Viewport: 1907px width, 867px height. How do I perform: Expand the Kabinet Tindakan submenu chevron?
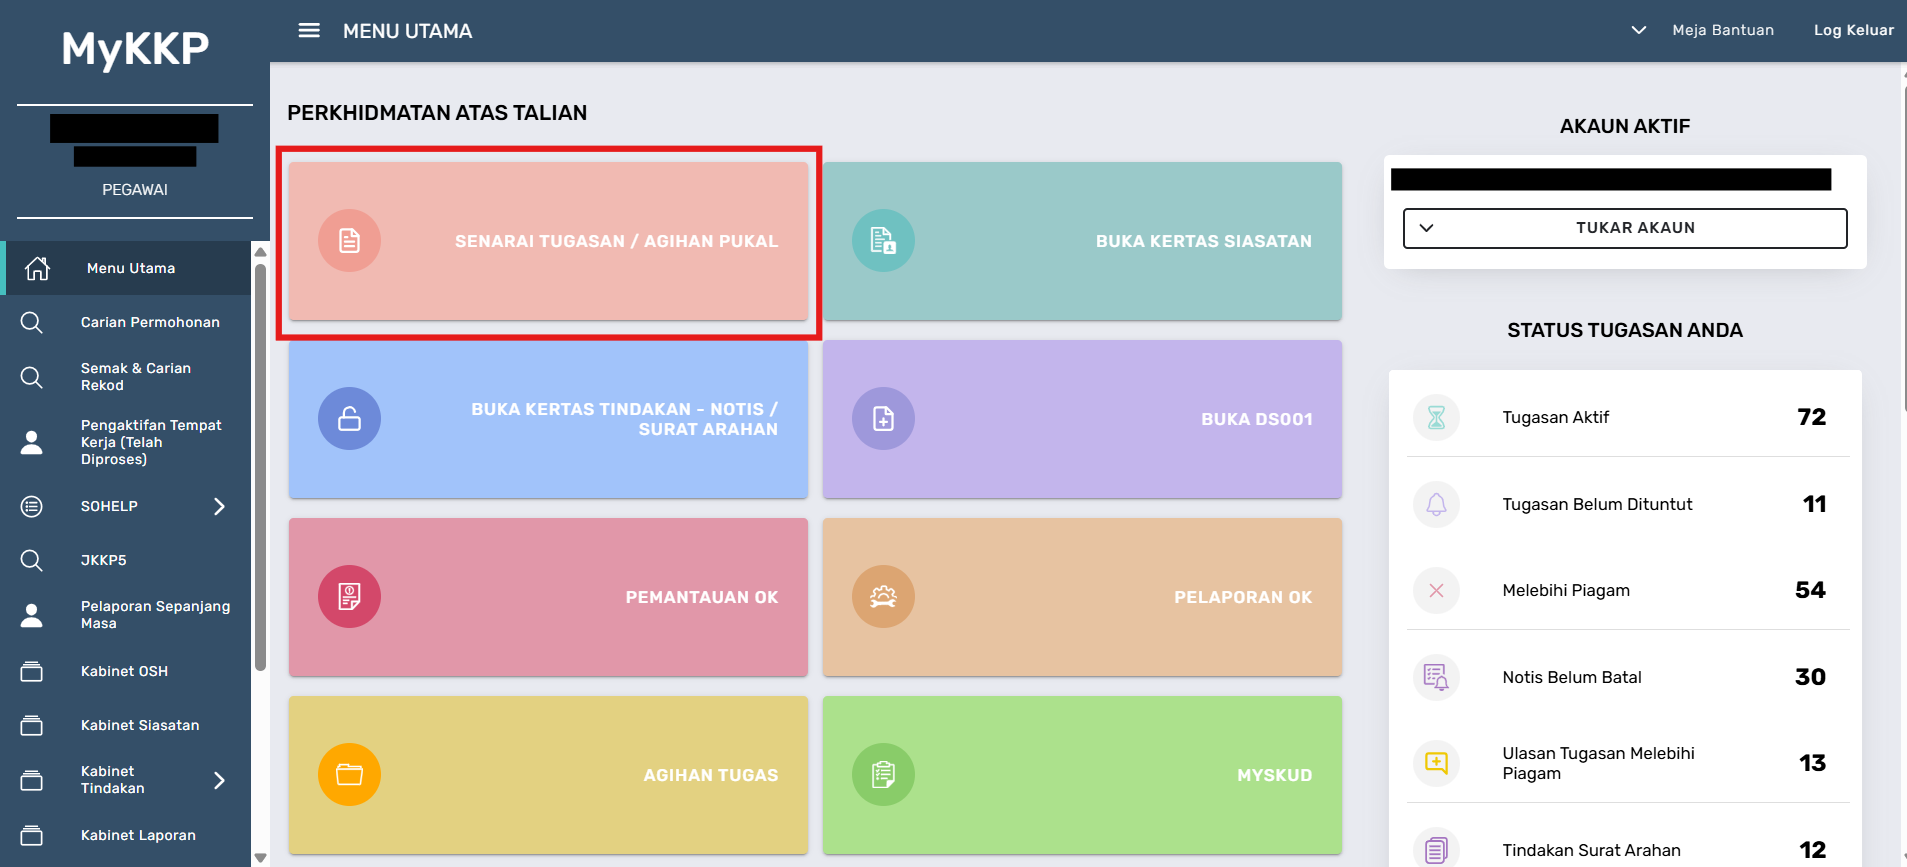coord(219,780)
